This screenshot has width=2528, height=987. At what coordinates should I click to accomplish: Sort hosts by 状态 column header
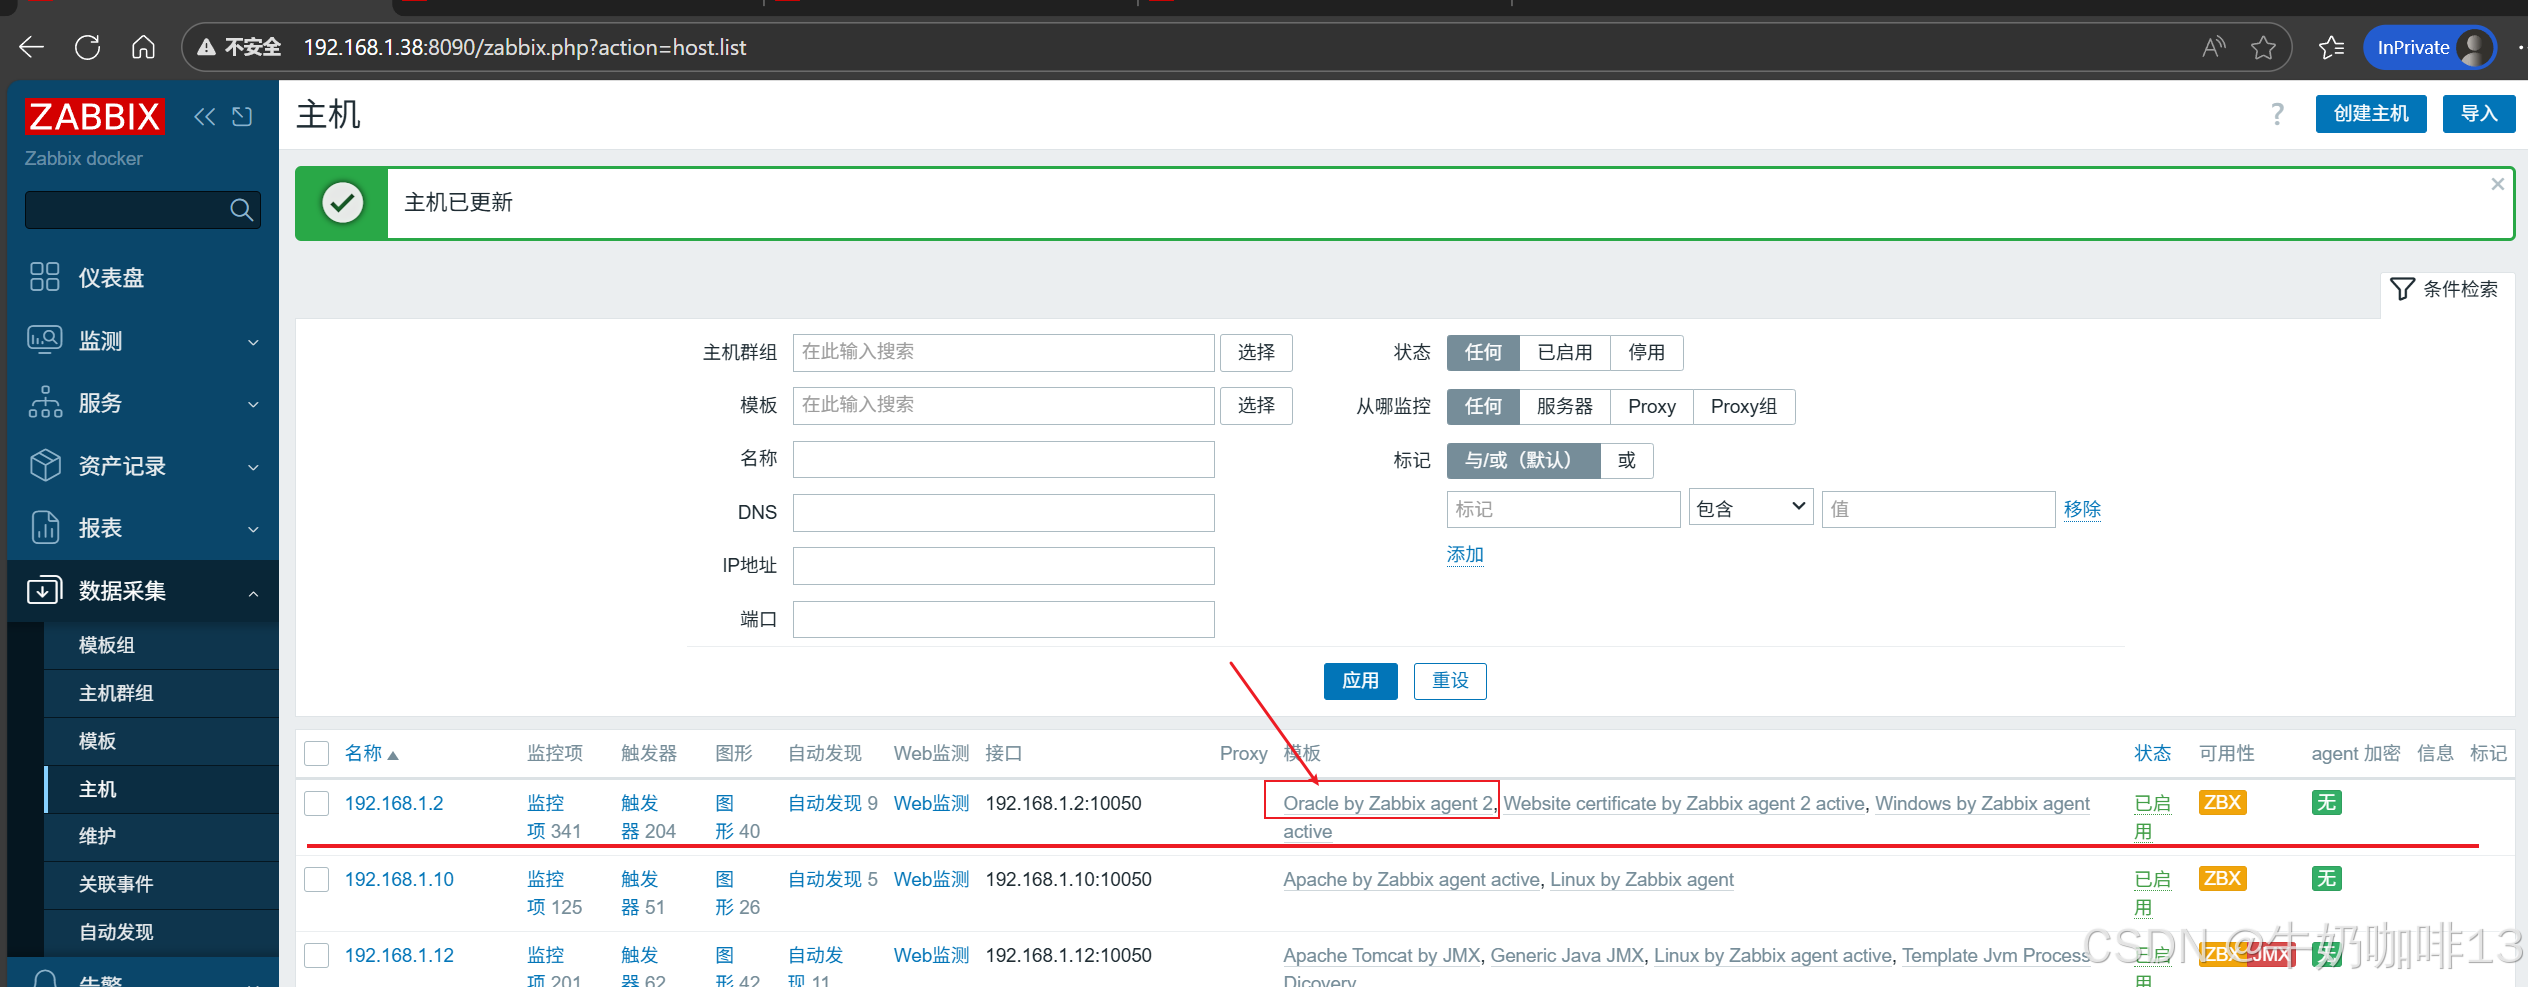[x=2152, y=753]
